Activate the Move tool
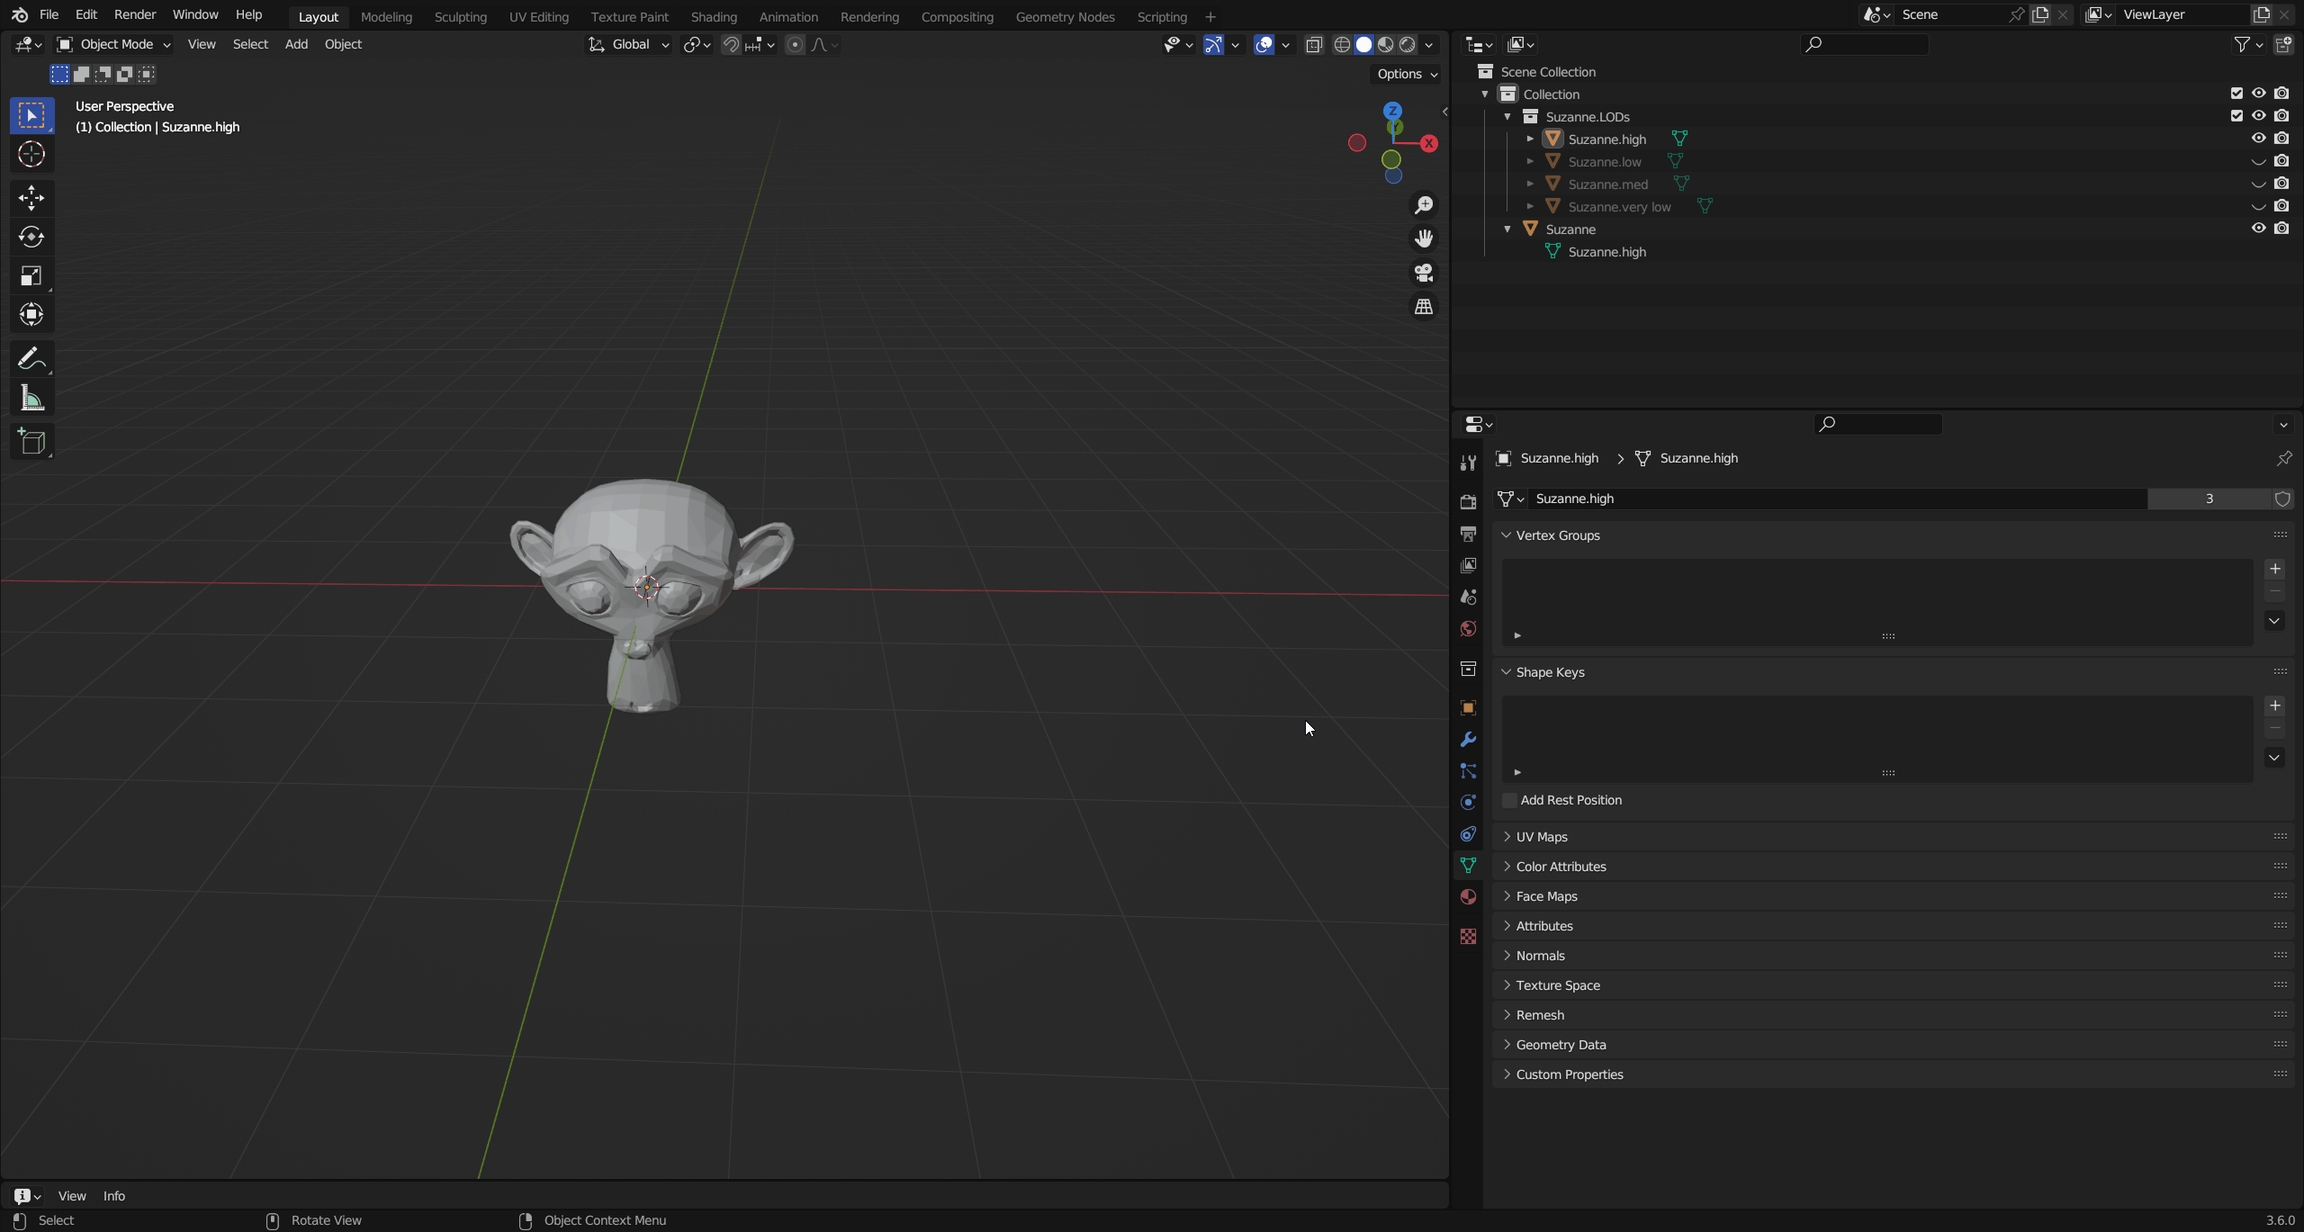This screenshot has width=2304, height=1232. point(31,198)
